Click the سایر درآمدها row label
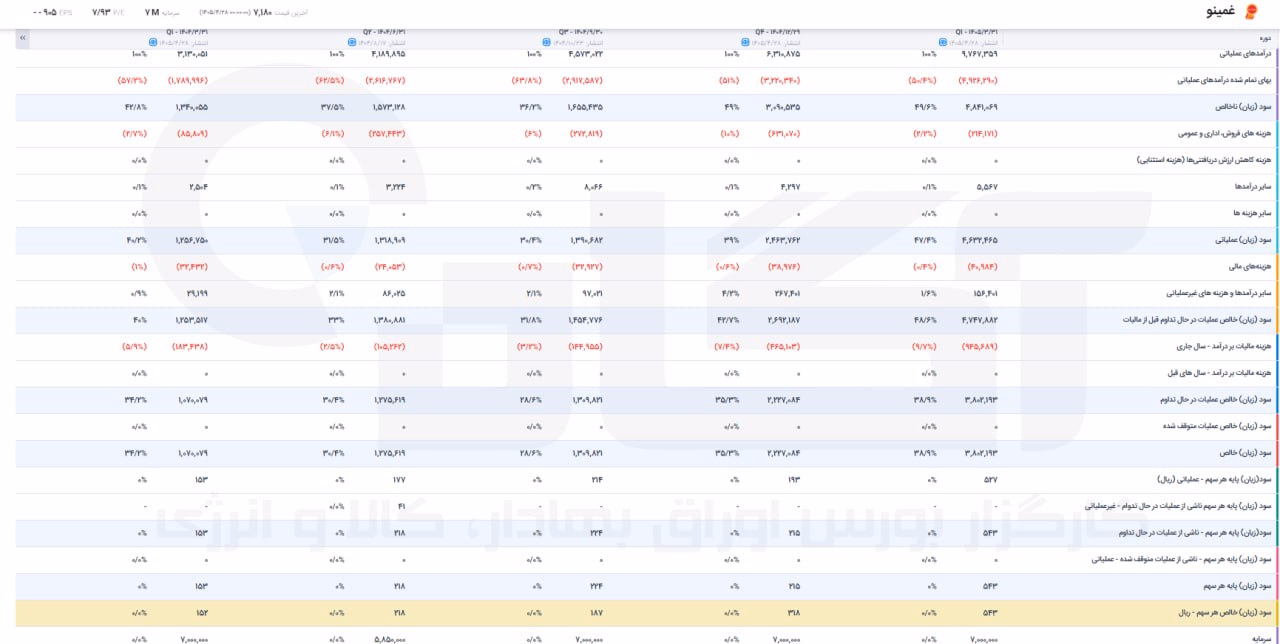This screenshot has width=1280, height=644. click(x=1243, y=186)
